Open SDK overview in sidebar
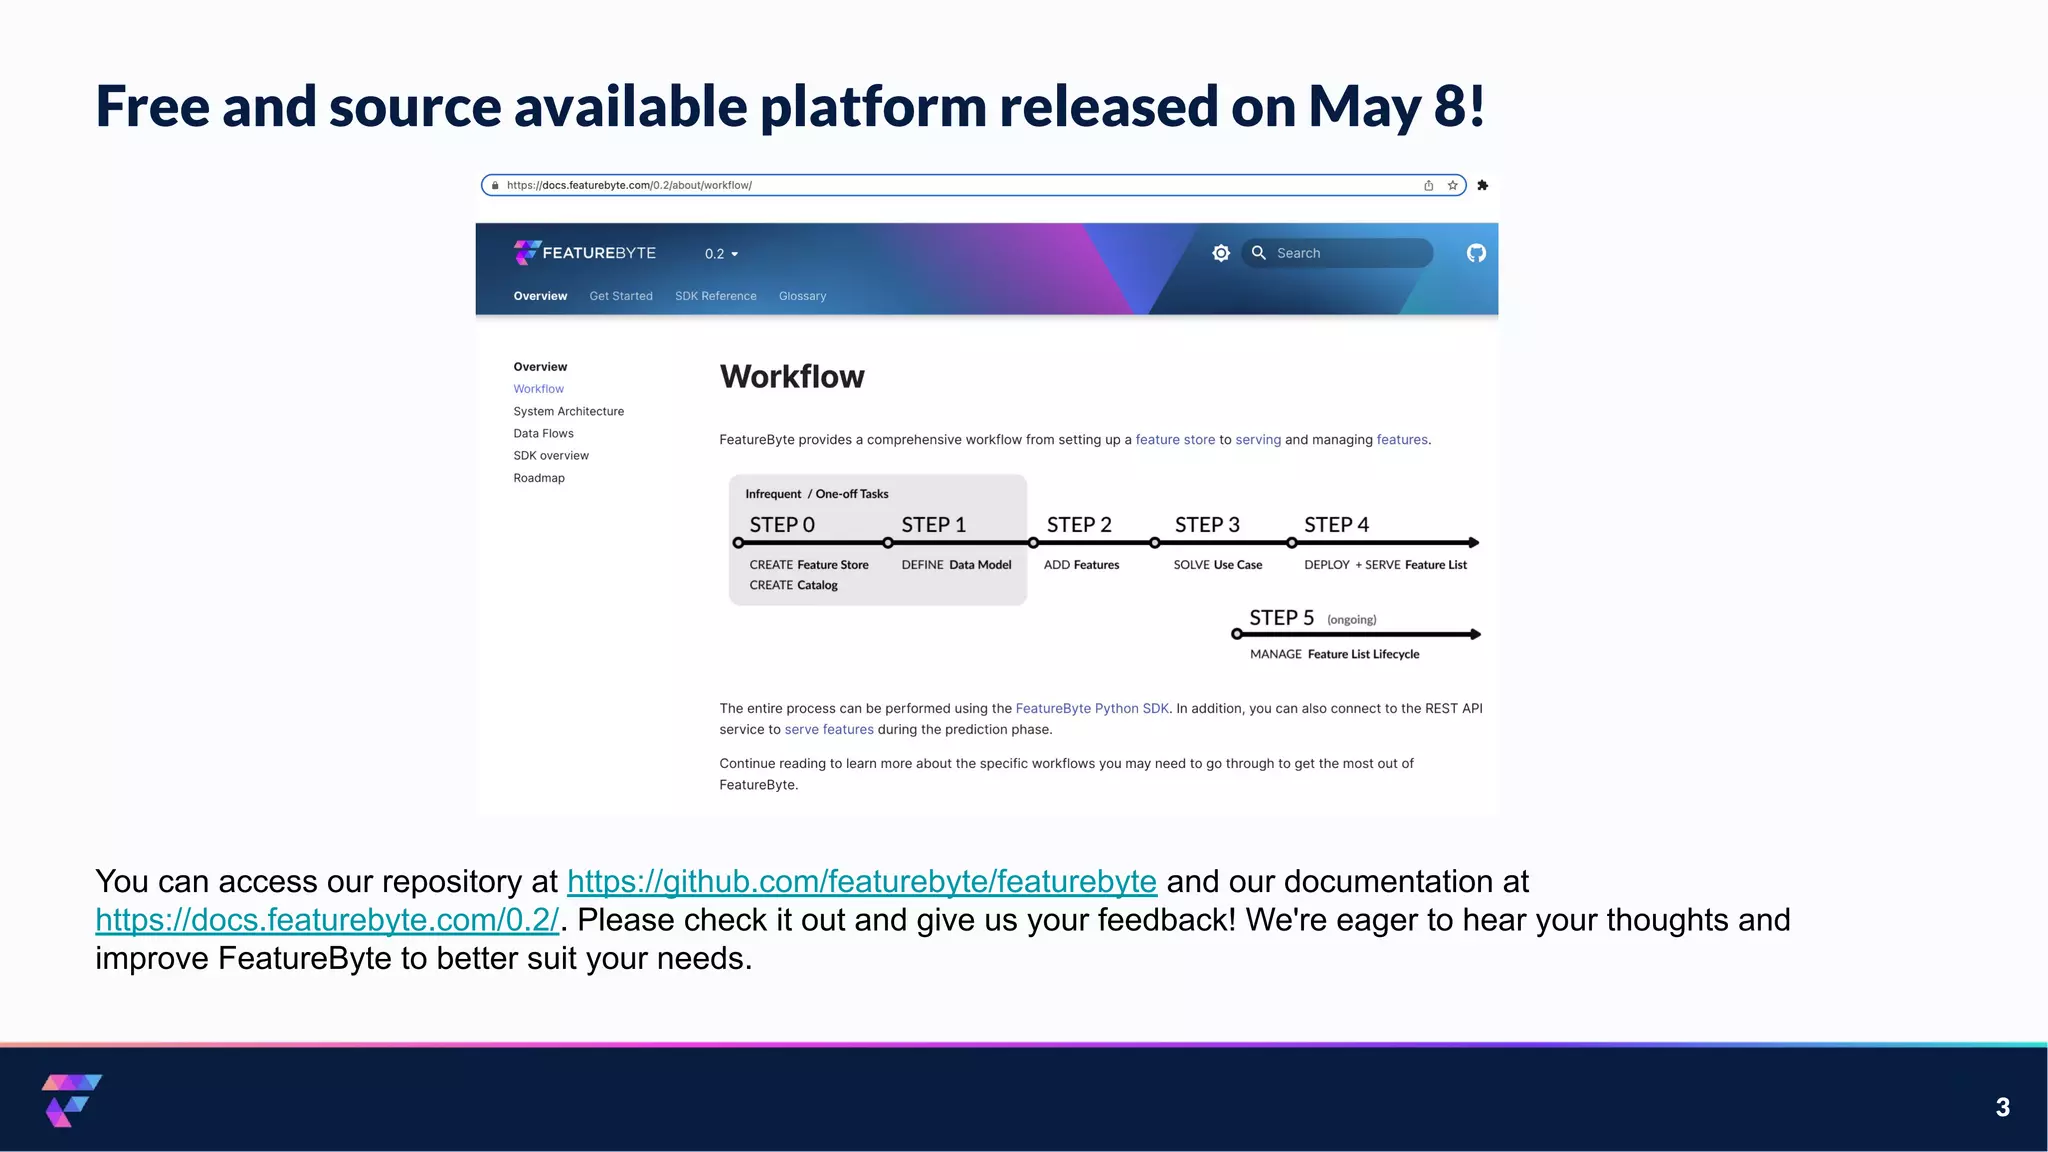 coord(551,455)
